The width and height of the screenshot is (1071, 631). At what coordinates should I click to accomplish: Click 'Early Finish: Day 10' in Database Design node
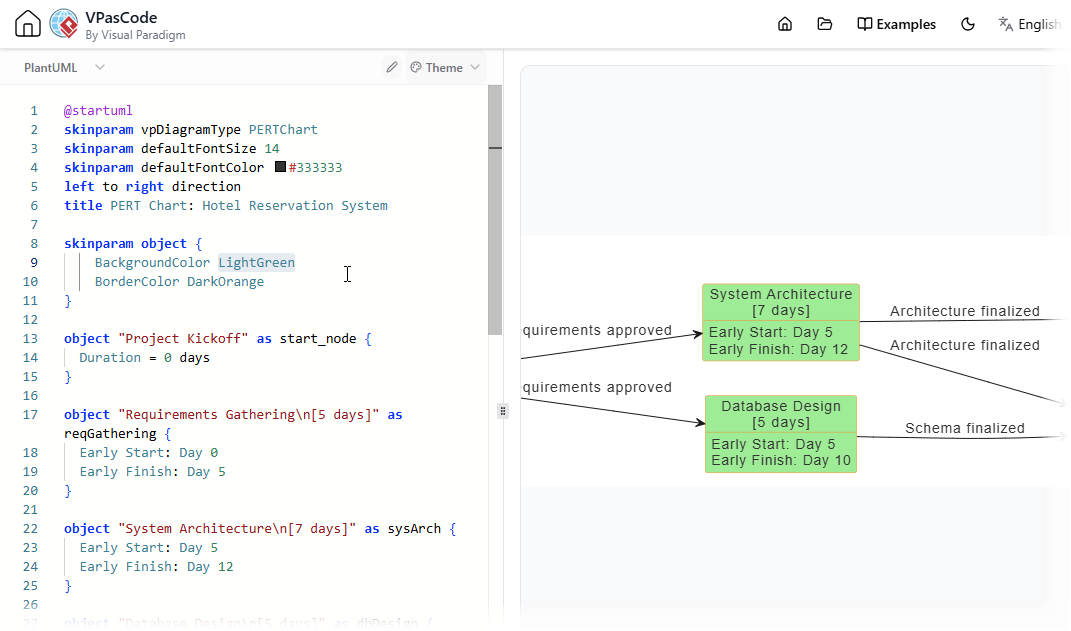tap(781, 460)
